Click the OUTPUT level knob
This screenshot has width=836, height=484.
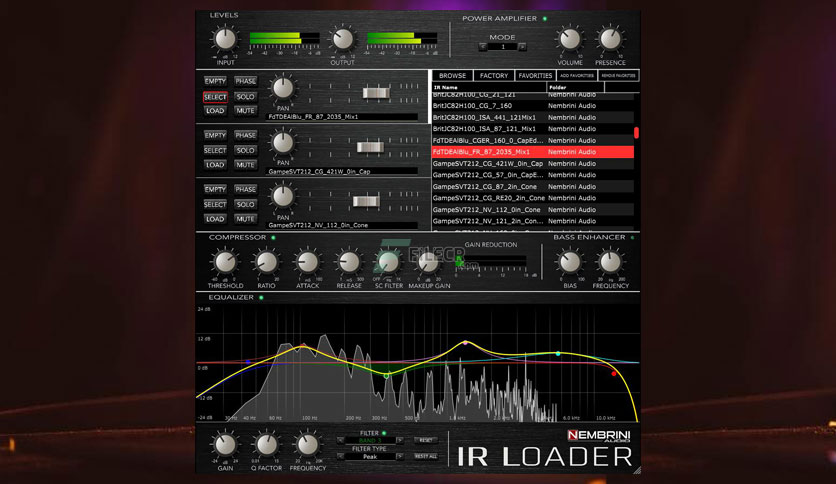coord(342,39)
